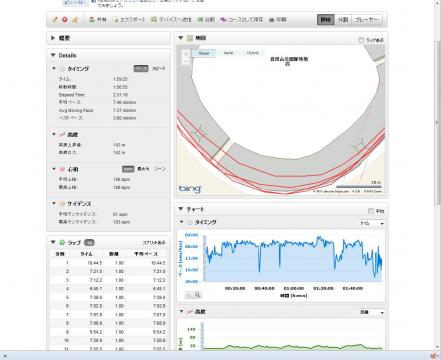Switch to the 分割 splits tab

[x=343, y=20]
